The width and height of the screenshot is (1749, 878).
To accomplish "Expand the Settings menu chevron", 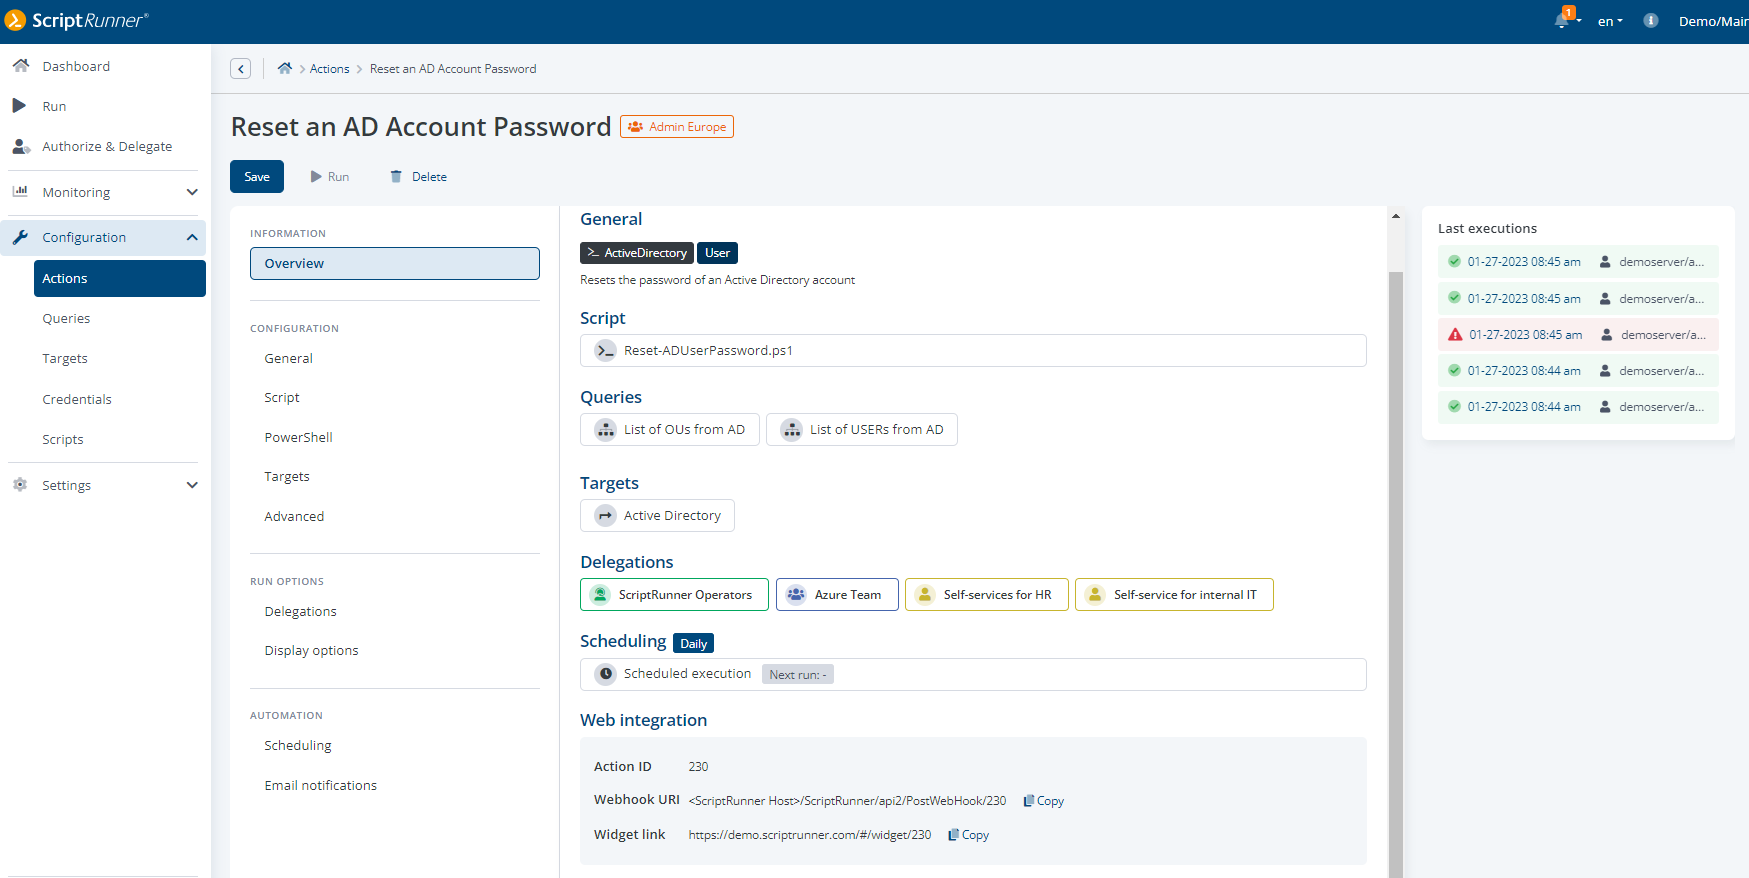I will (x=192, y=485).
